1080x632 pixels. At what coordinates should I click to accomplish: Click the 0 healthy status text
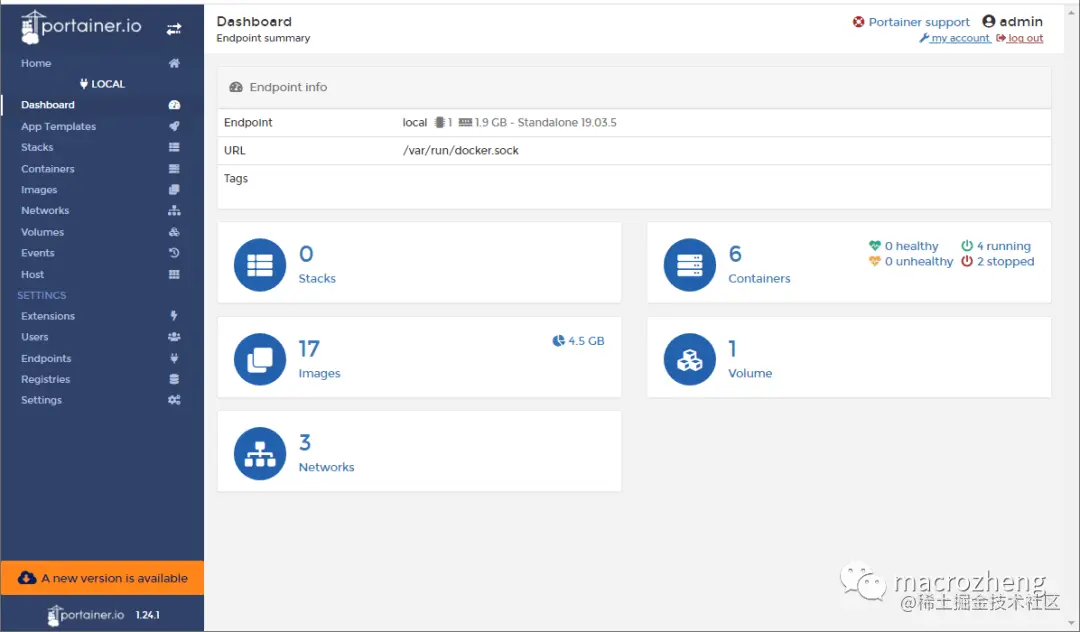pos(911,246)
